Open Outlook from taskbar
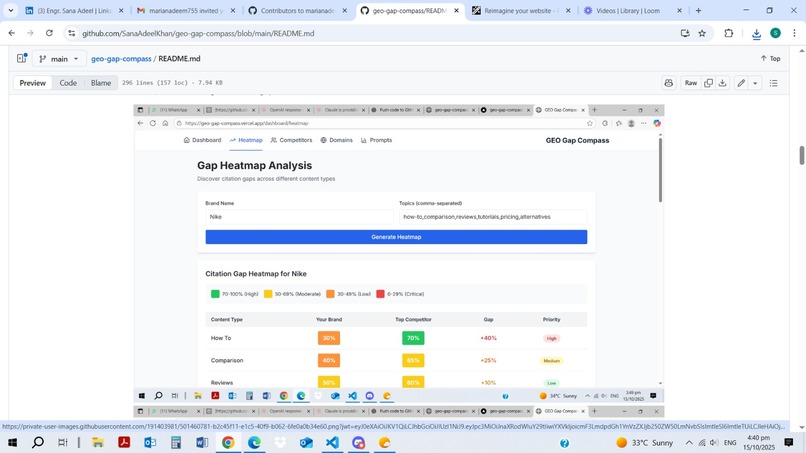 click(x=150, y=443)
